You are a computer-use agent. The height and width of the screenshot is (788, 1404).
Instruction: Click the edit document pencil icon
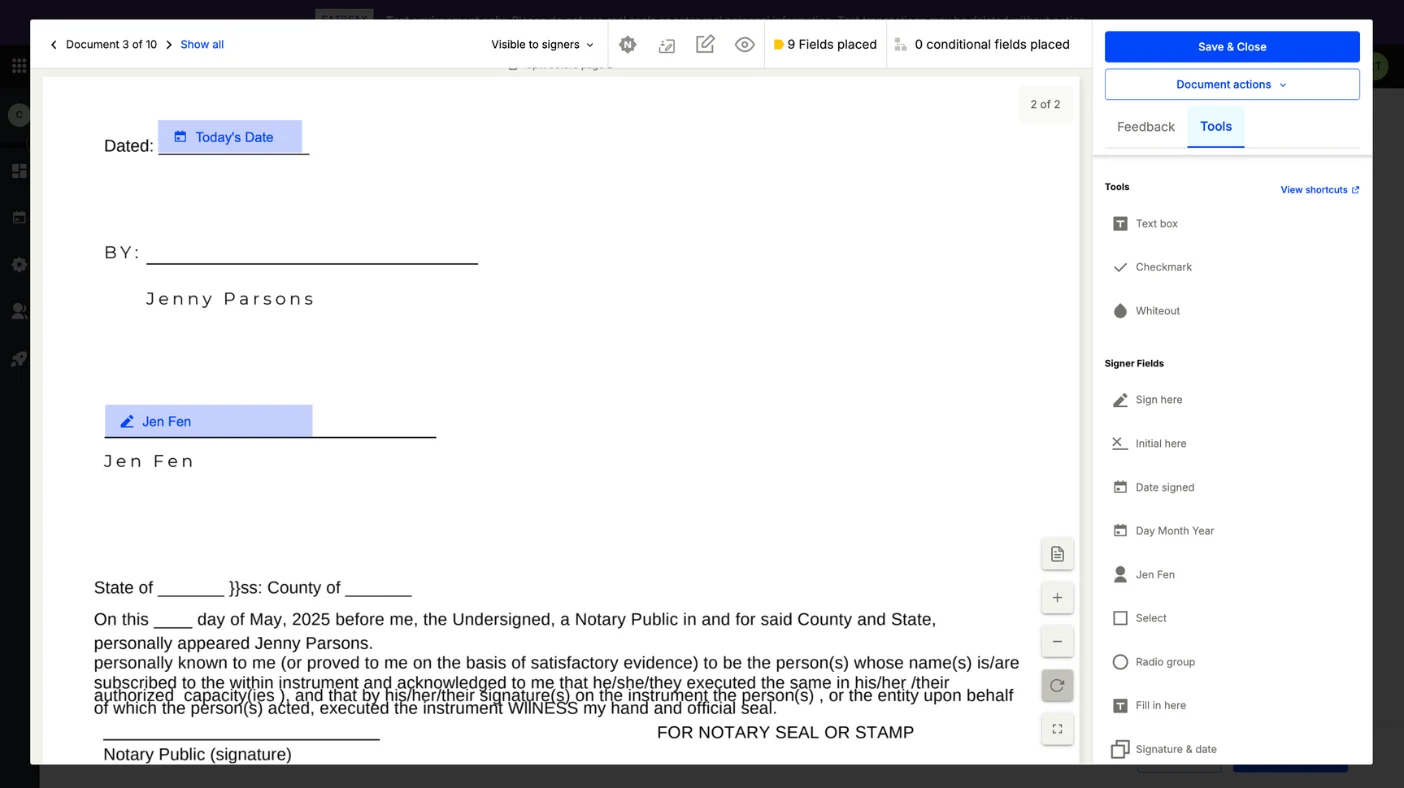click(x=705, y=45)
